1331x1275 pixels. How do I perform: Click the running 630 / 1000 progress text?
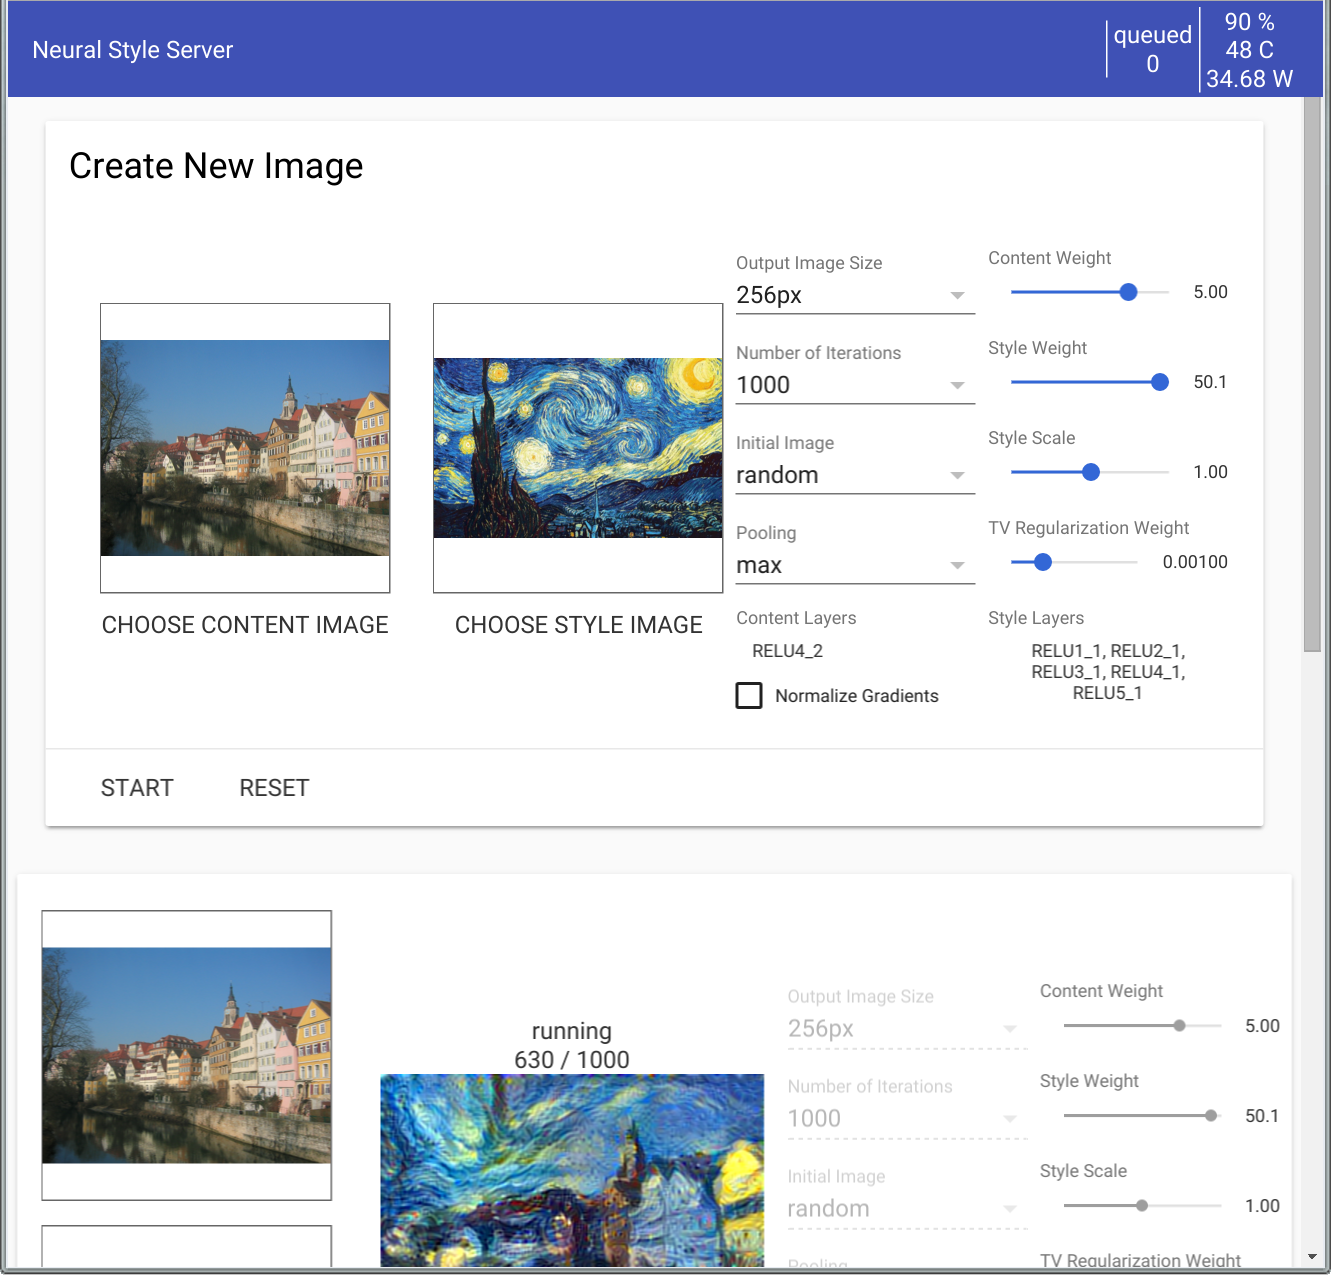point(572,1045)
